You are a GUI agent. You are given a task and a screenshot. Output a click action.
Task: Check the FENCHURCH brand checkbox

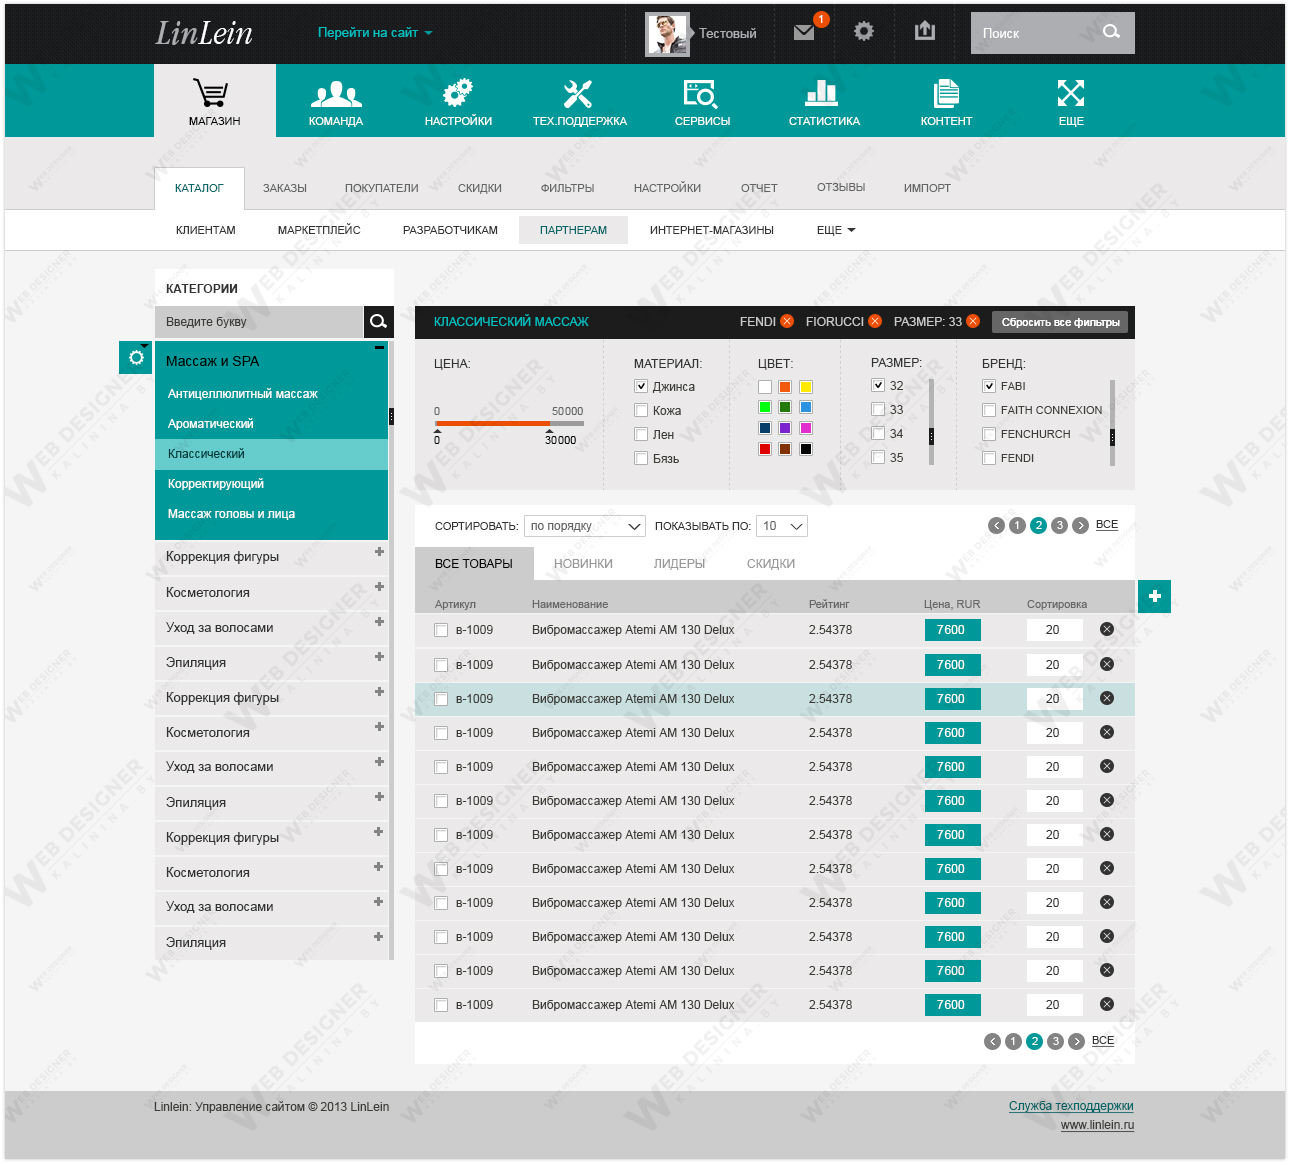tap(989, 434)
